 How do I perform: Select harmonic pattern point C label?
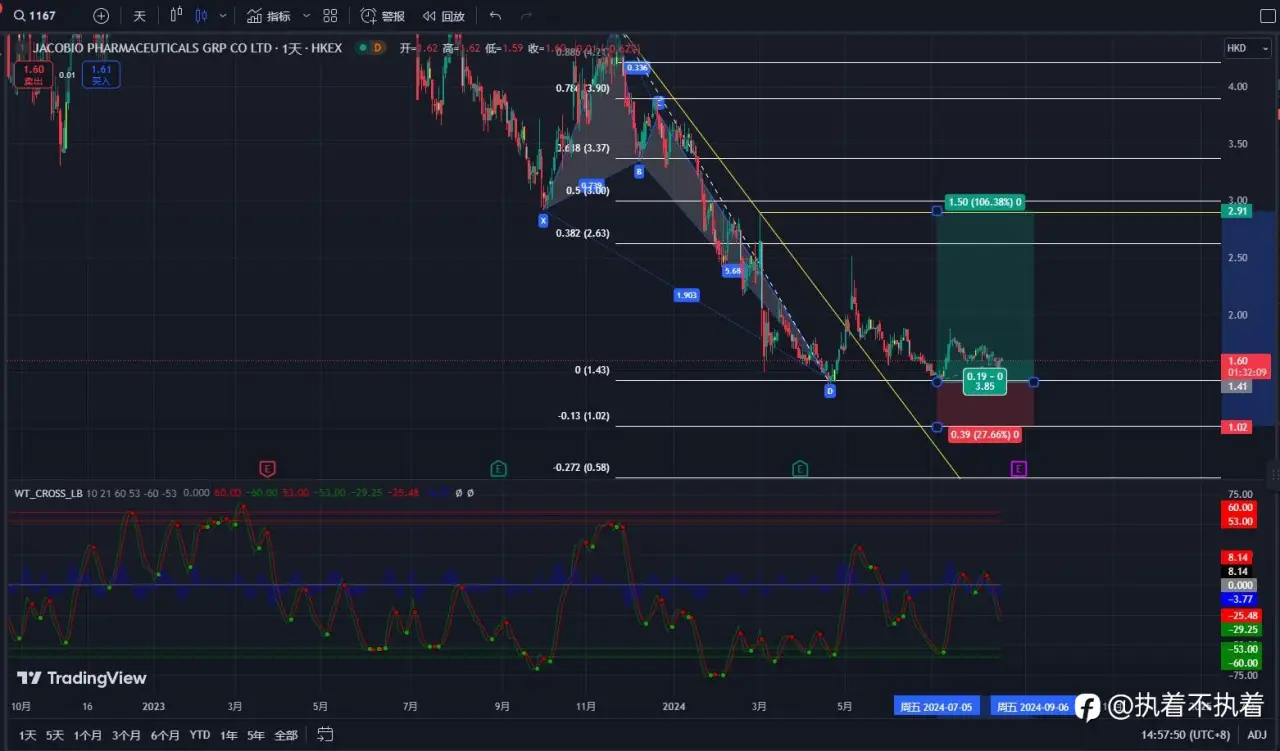pos(659,103)
